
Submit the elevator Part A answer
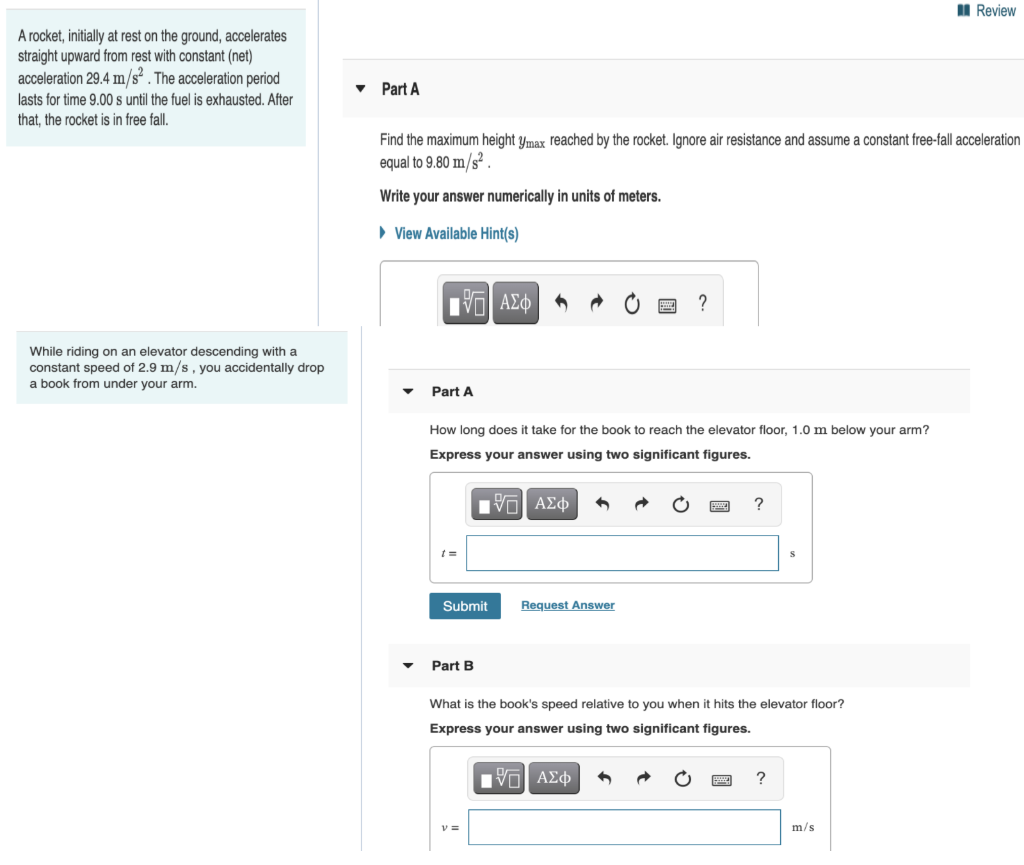point(464,605)
